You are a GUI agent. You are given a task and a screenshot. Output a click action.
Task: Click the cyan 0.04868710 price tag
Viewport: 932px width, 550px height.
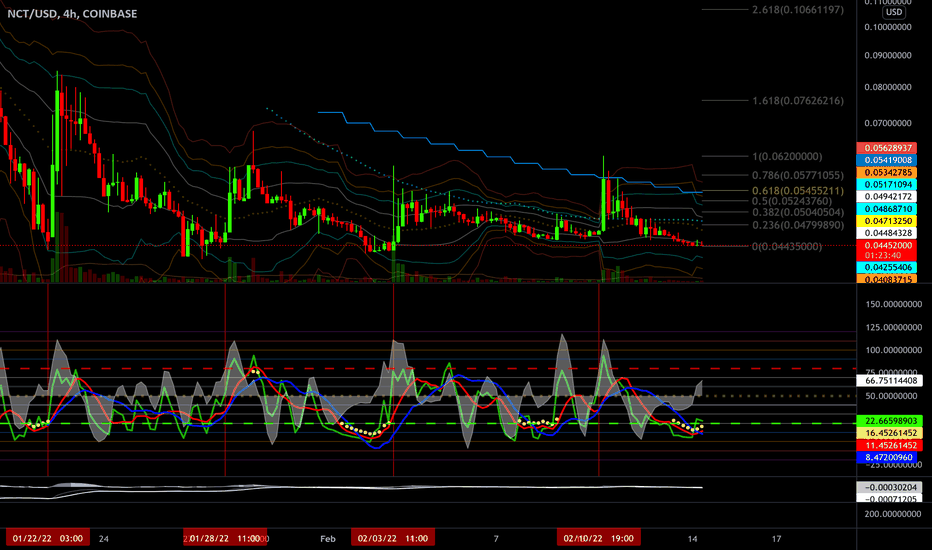(886, 209)
